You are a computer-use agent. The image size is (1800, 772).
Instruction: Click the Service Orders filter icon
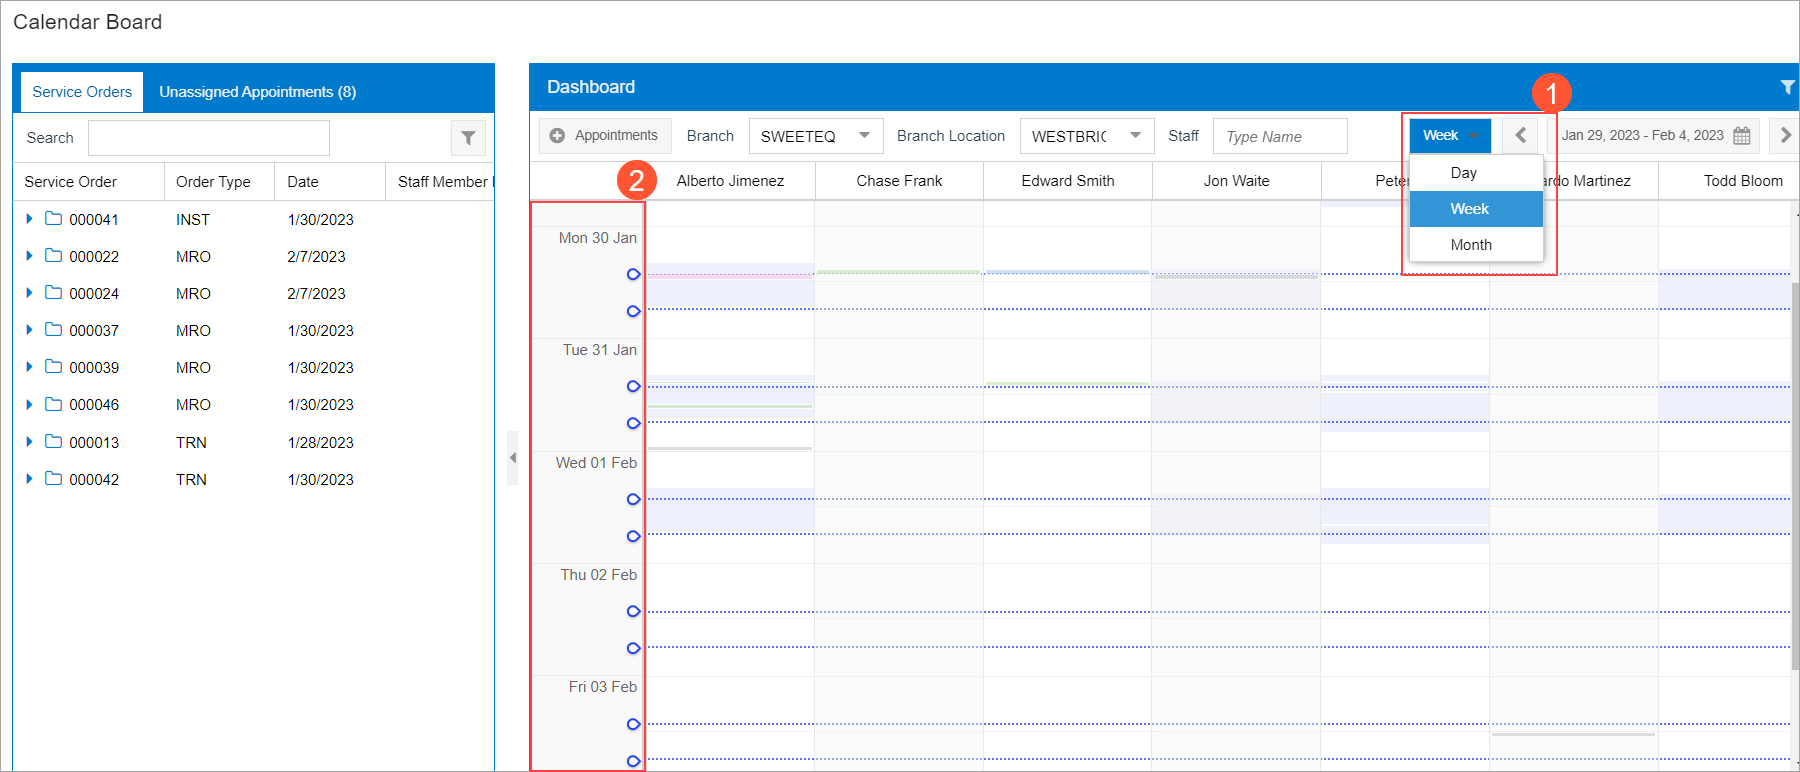(468, 138)
